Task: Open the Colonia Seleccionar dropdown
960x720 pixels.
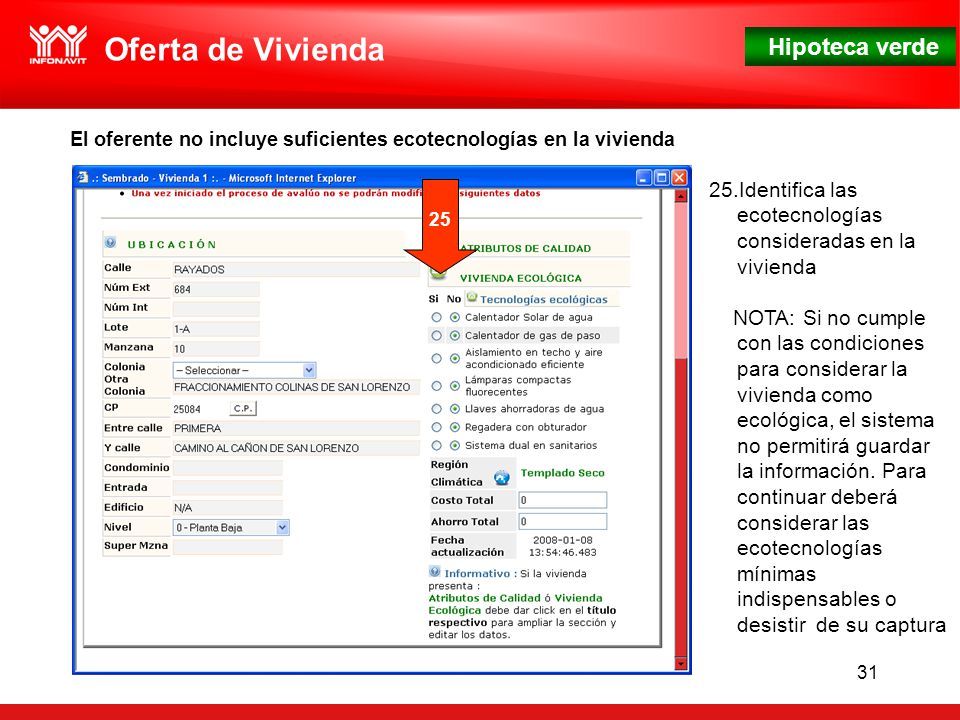Action: (244, 370)
